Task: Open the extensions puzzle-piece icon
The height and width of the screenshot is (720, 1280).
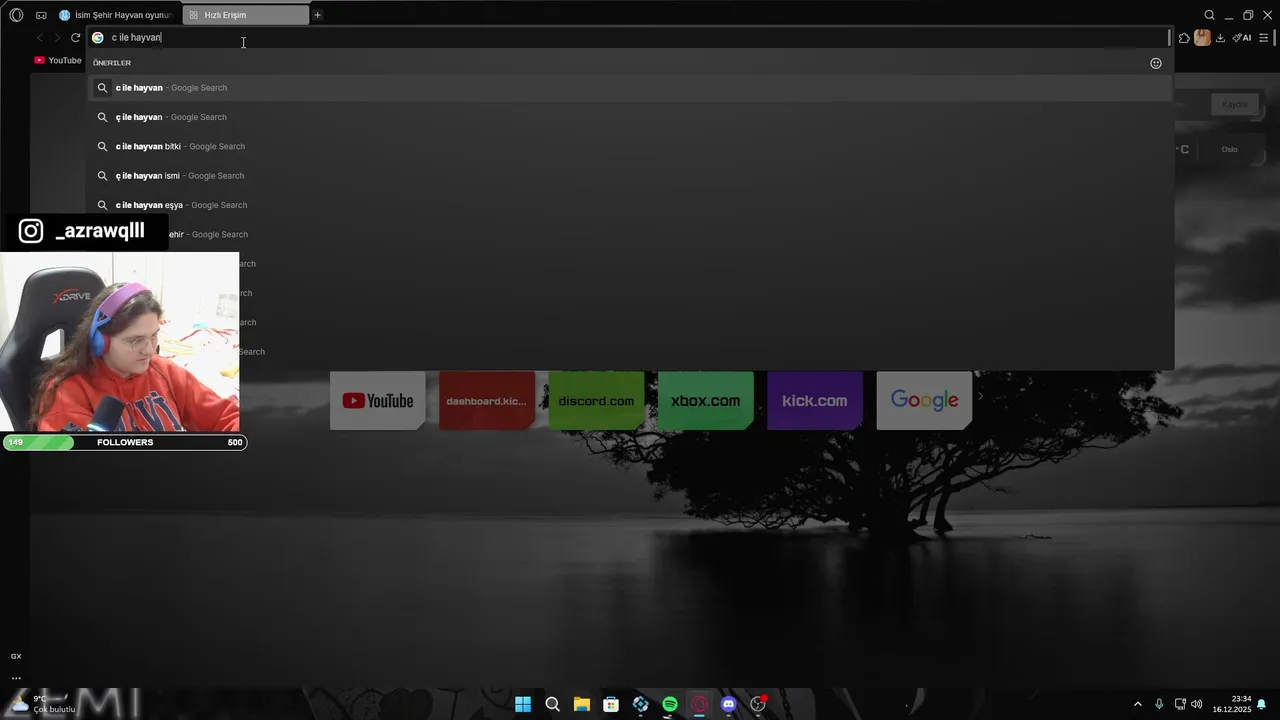Action: pyautogui.click(x=1184, y=38)
